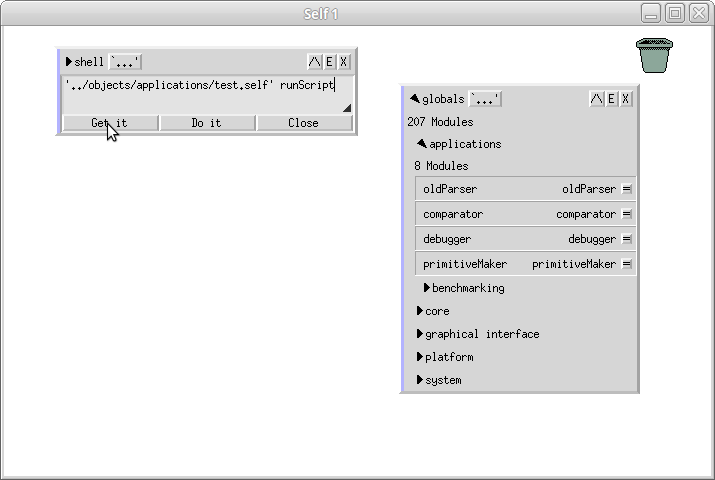Expand the benchmarking category

click(427, 288)
